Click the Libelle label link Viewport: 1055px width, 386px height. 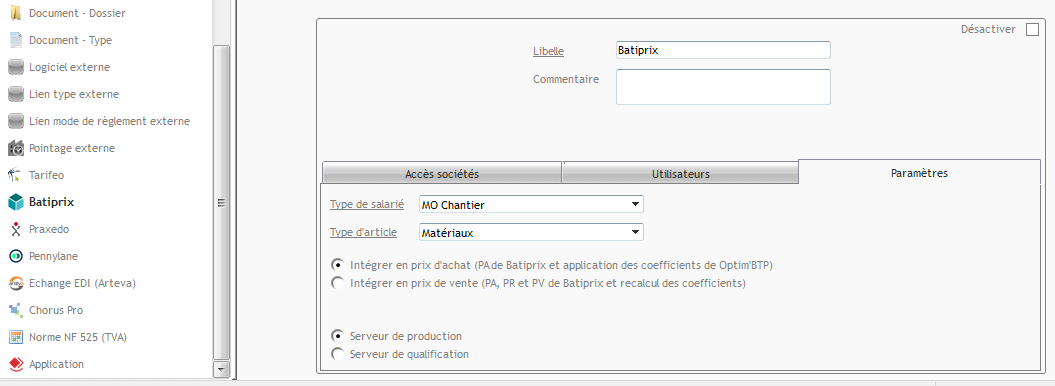(548, 51)
